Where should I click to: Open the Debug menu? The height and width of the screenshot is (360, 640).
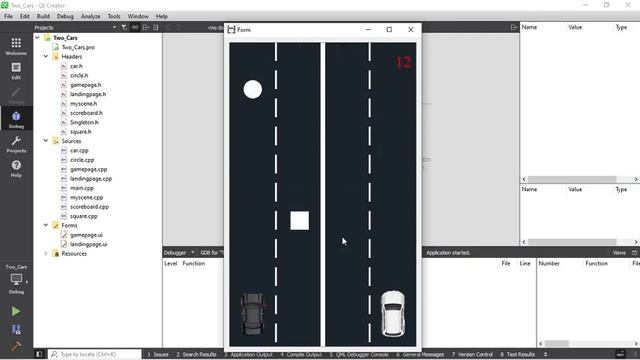65,16
